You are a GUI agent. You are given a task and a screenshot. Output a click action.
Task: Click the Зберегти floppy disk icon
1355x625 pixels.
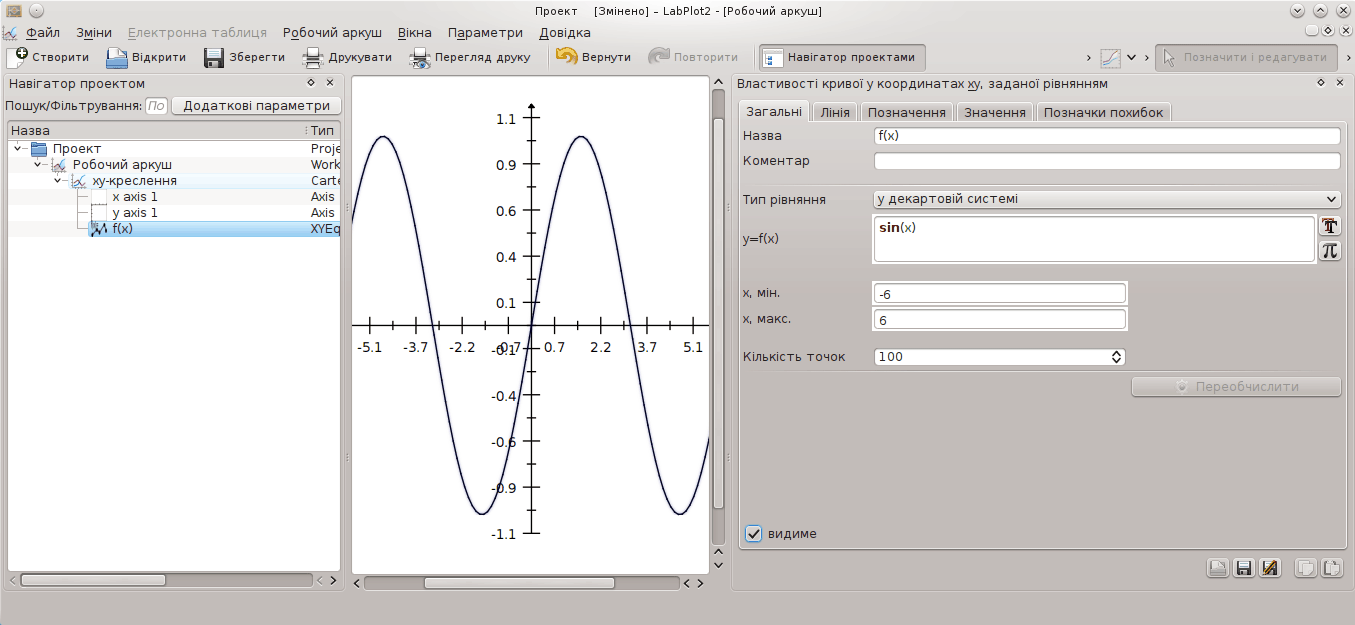click(x=214, y=57)
